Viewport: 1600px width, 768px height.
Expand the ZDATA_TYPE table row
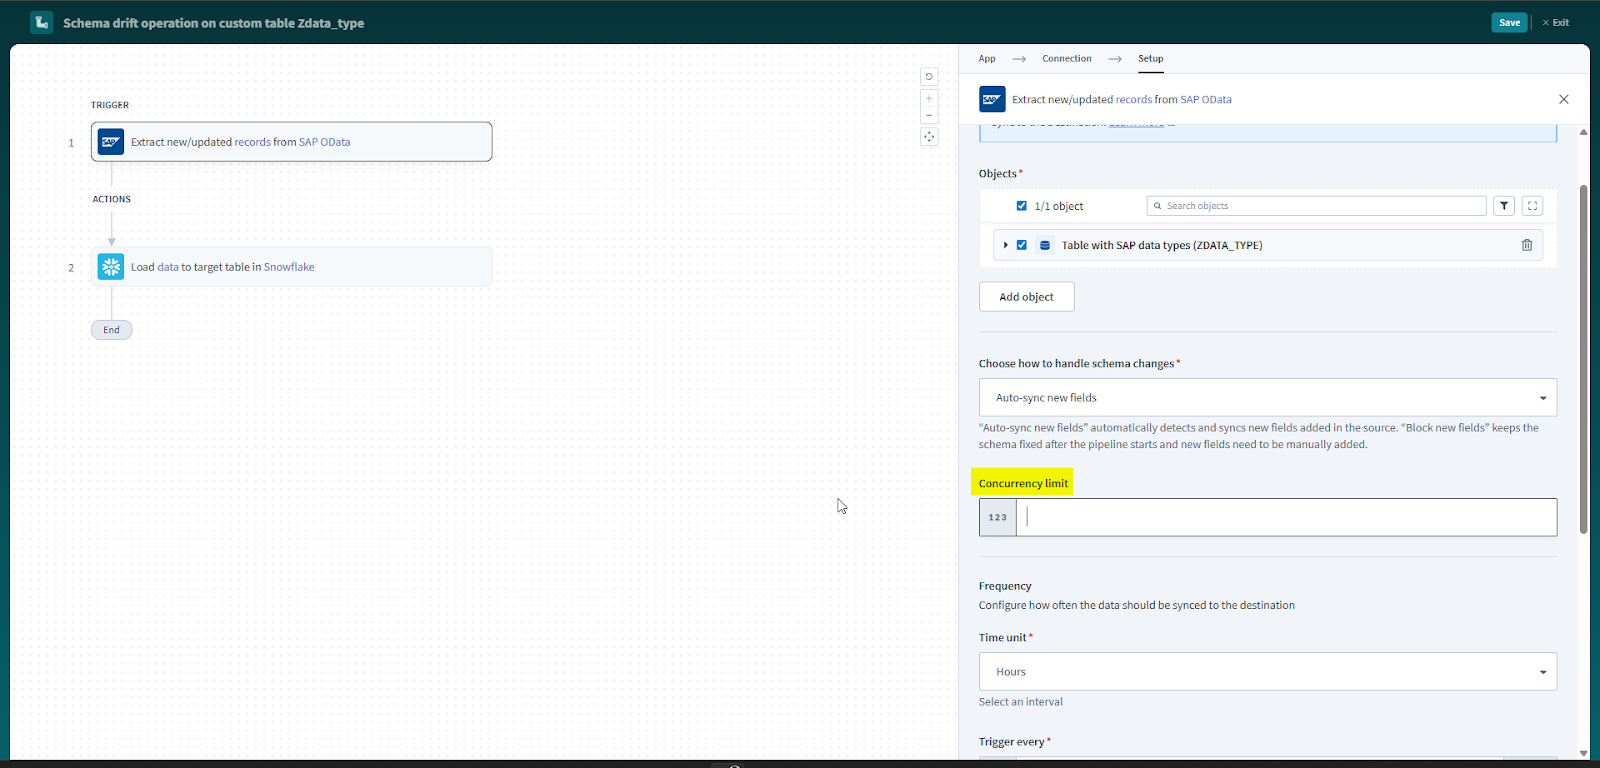click(x=1005, y=245)
